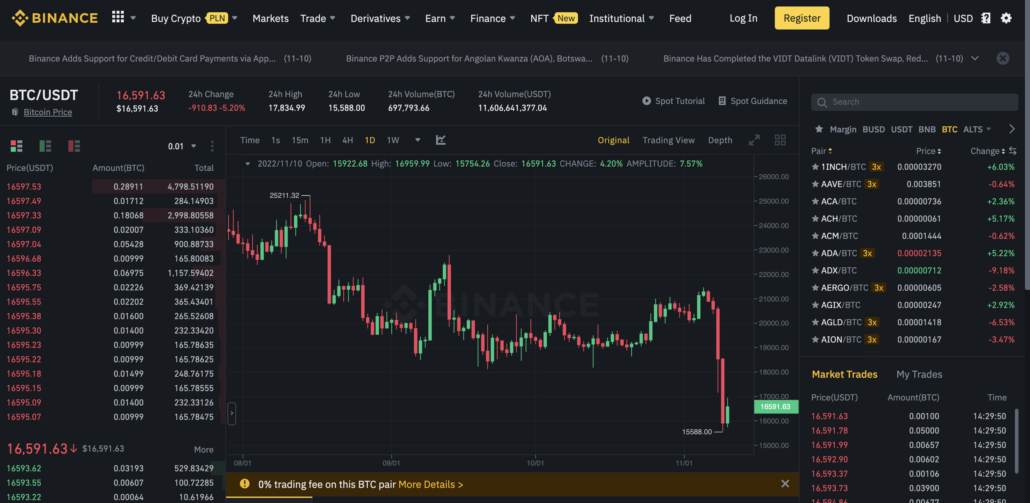The height and width of the screenshot is (503, 1030).
Task: Show only bids order book view
Action: pos(45,146)
